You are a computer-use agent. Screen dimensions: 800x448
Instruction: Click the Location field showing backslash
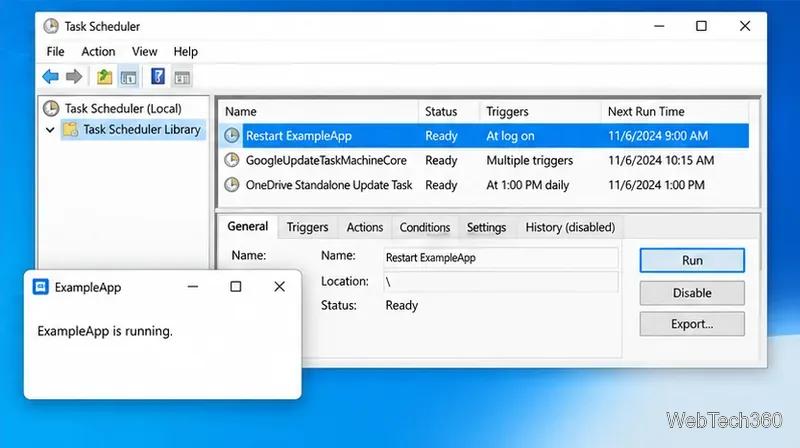[x=501, y=282]
